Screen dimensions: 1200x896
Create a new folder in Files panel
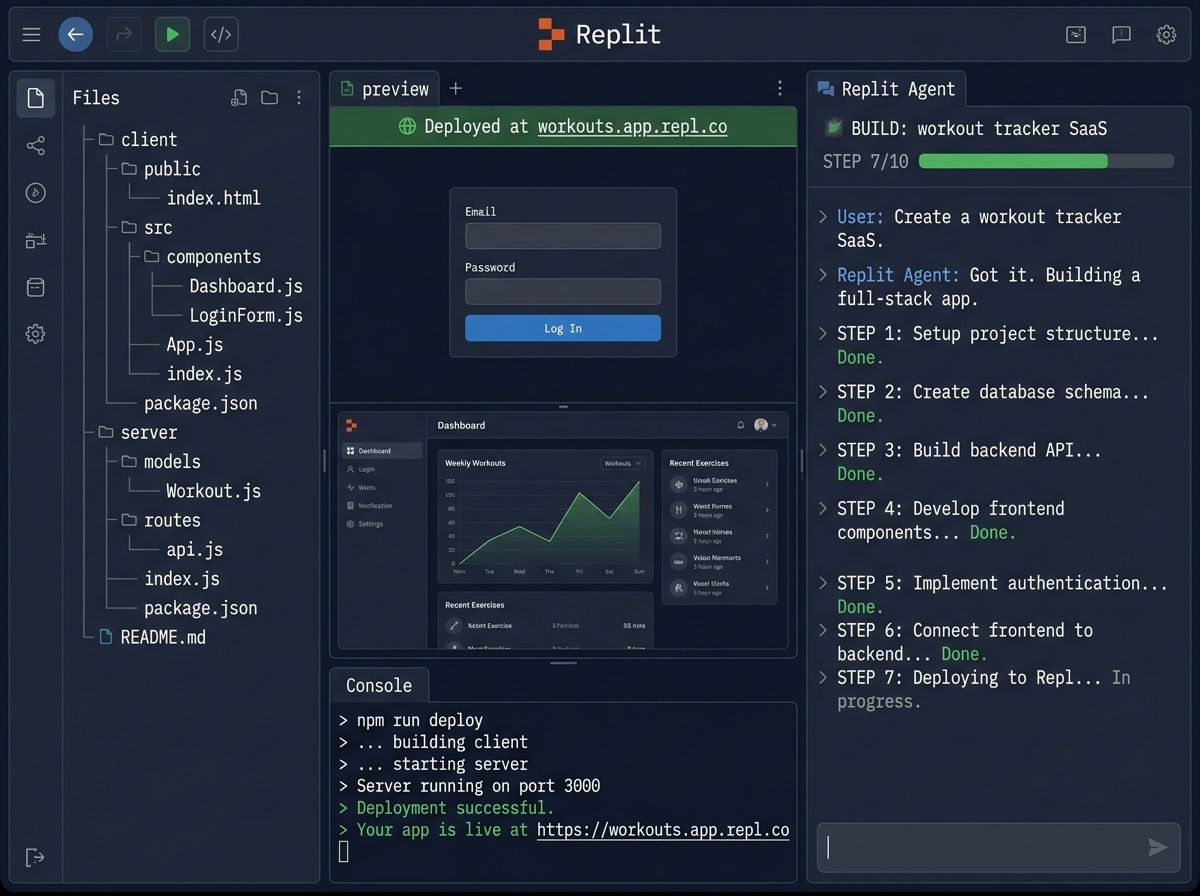[x=269, y=98]
